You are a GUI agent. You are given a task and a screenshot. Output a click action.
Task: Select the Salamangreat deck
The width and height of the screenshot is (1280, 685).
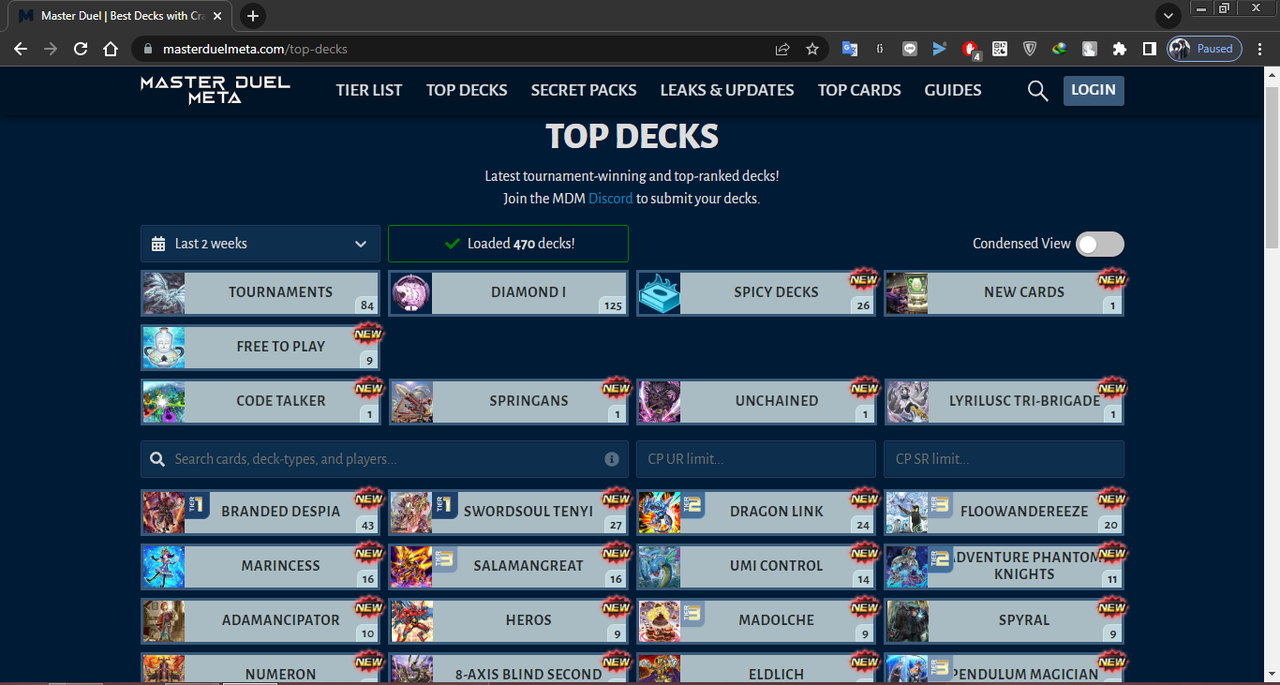(x=508, y=566)
